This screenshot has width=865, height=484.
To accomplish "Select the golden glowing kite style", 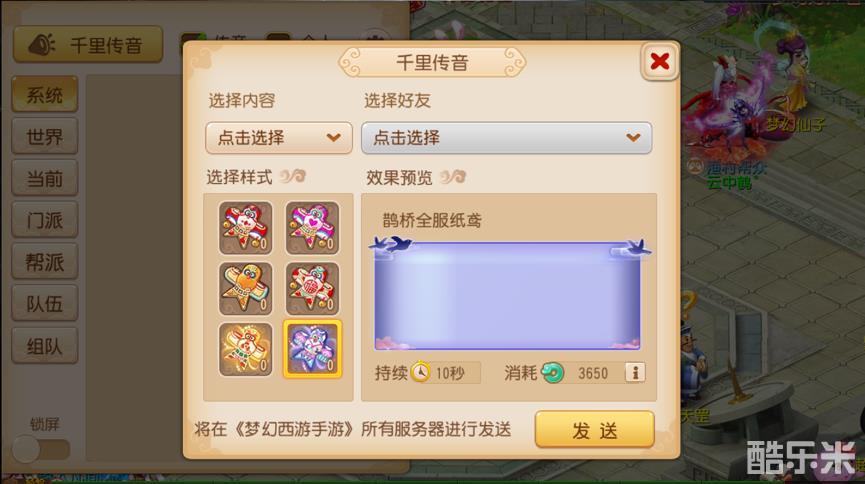I will [x=245, y=349].
